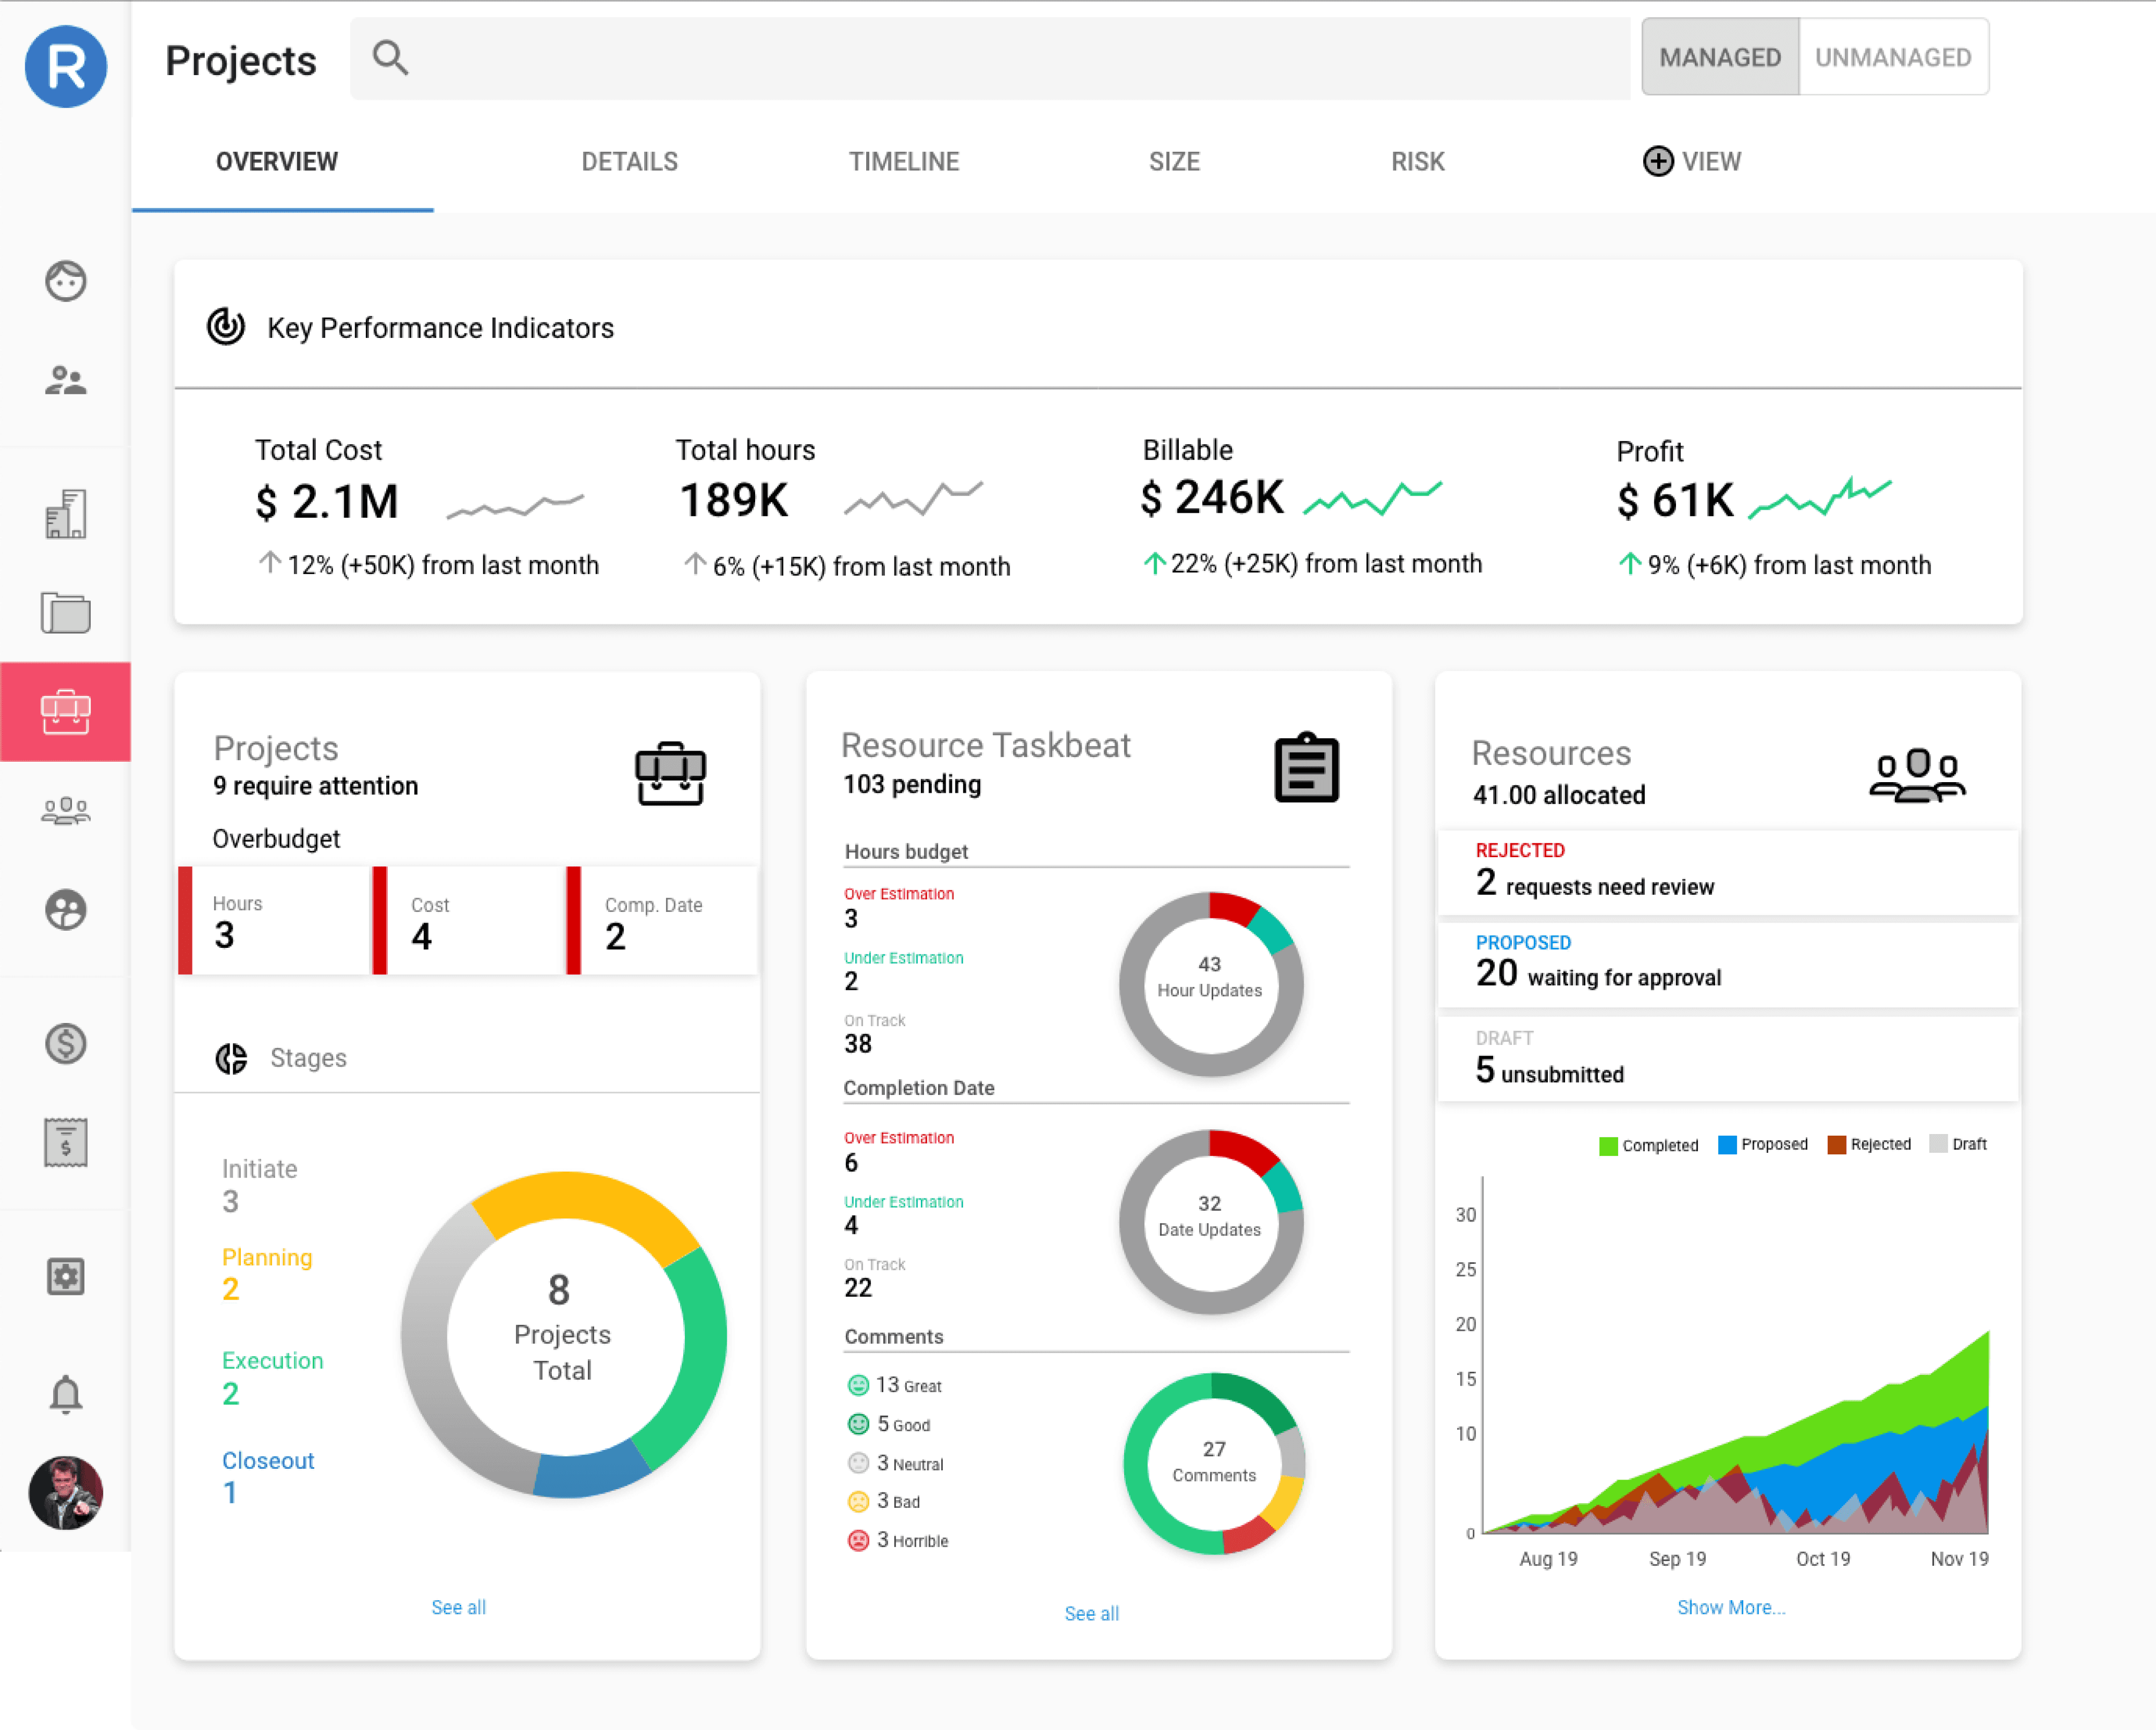Click the projects search field
Screen dimensions: 2156x1730
pyautogui.click(x=990, y=58)
